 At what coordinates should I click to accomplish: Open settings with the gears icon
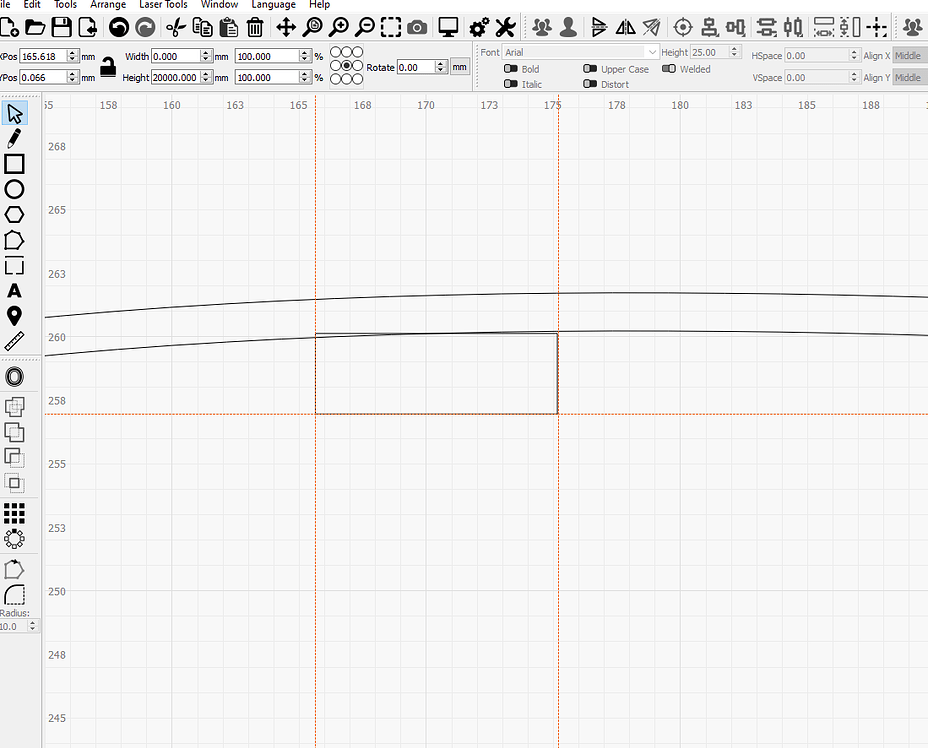479,27
